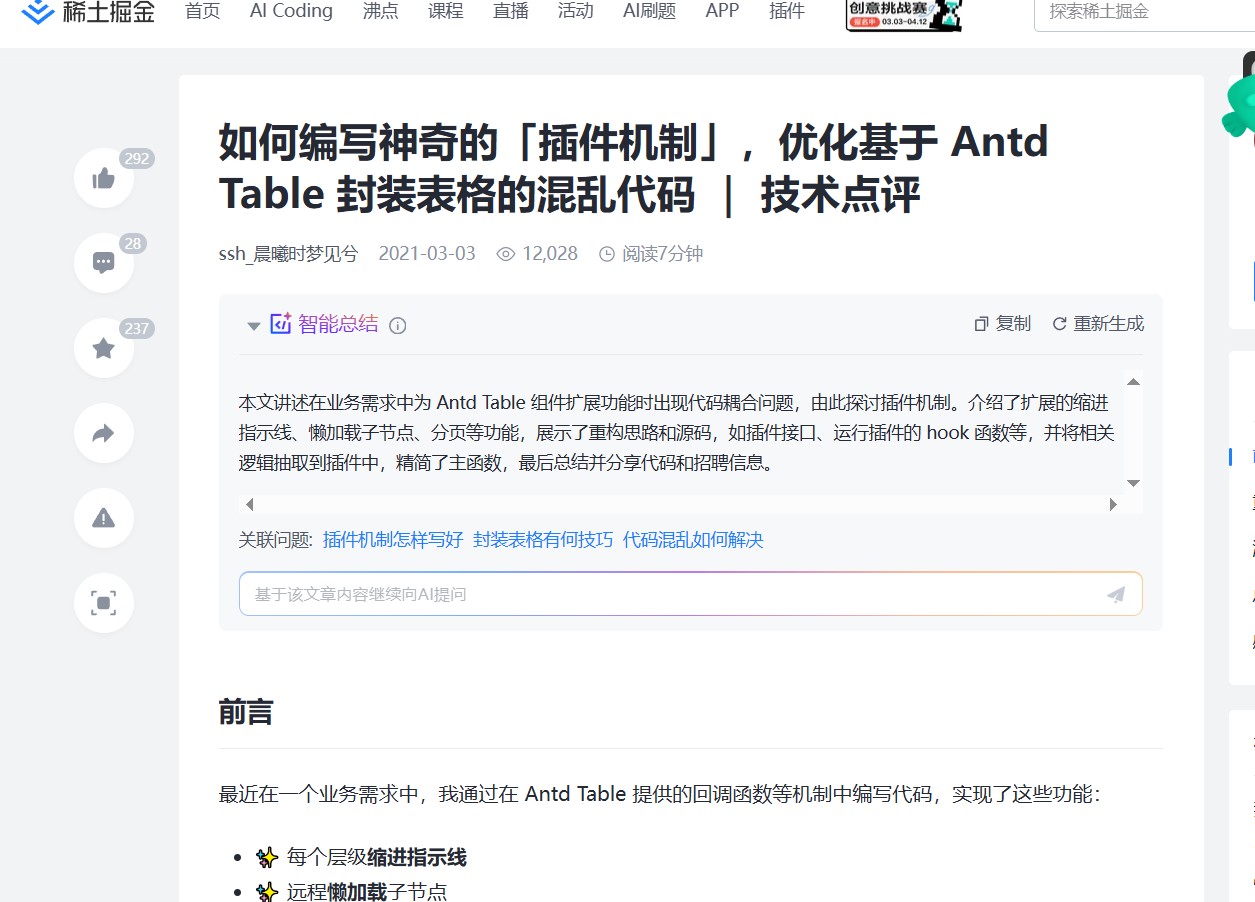The height and width of the screenshot is (902, 1255).
Task: Click related question 代码混乱如何解决
Action: pyautogui.click(x=693, y=540)
